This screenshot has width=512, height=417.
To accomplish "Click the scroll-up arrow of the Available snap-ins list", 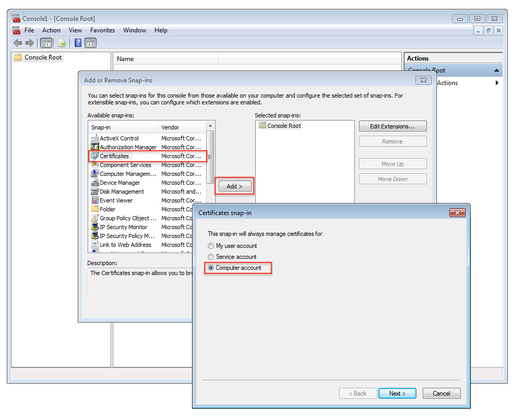I will click(210, 126).
